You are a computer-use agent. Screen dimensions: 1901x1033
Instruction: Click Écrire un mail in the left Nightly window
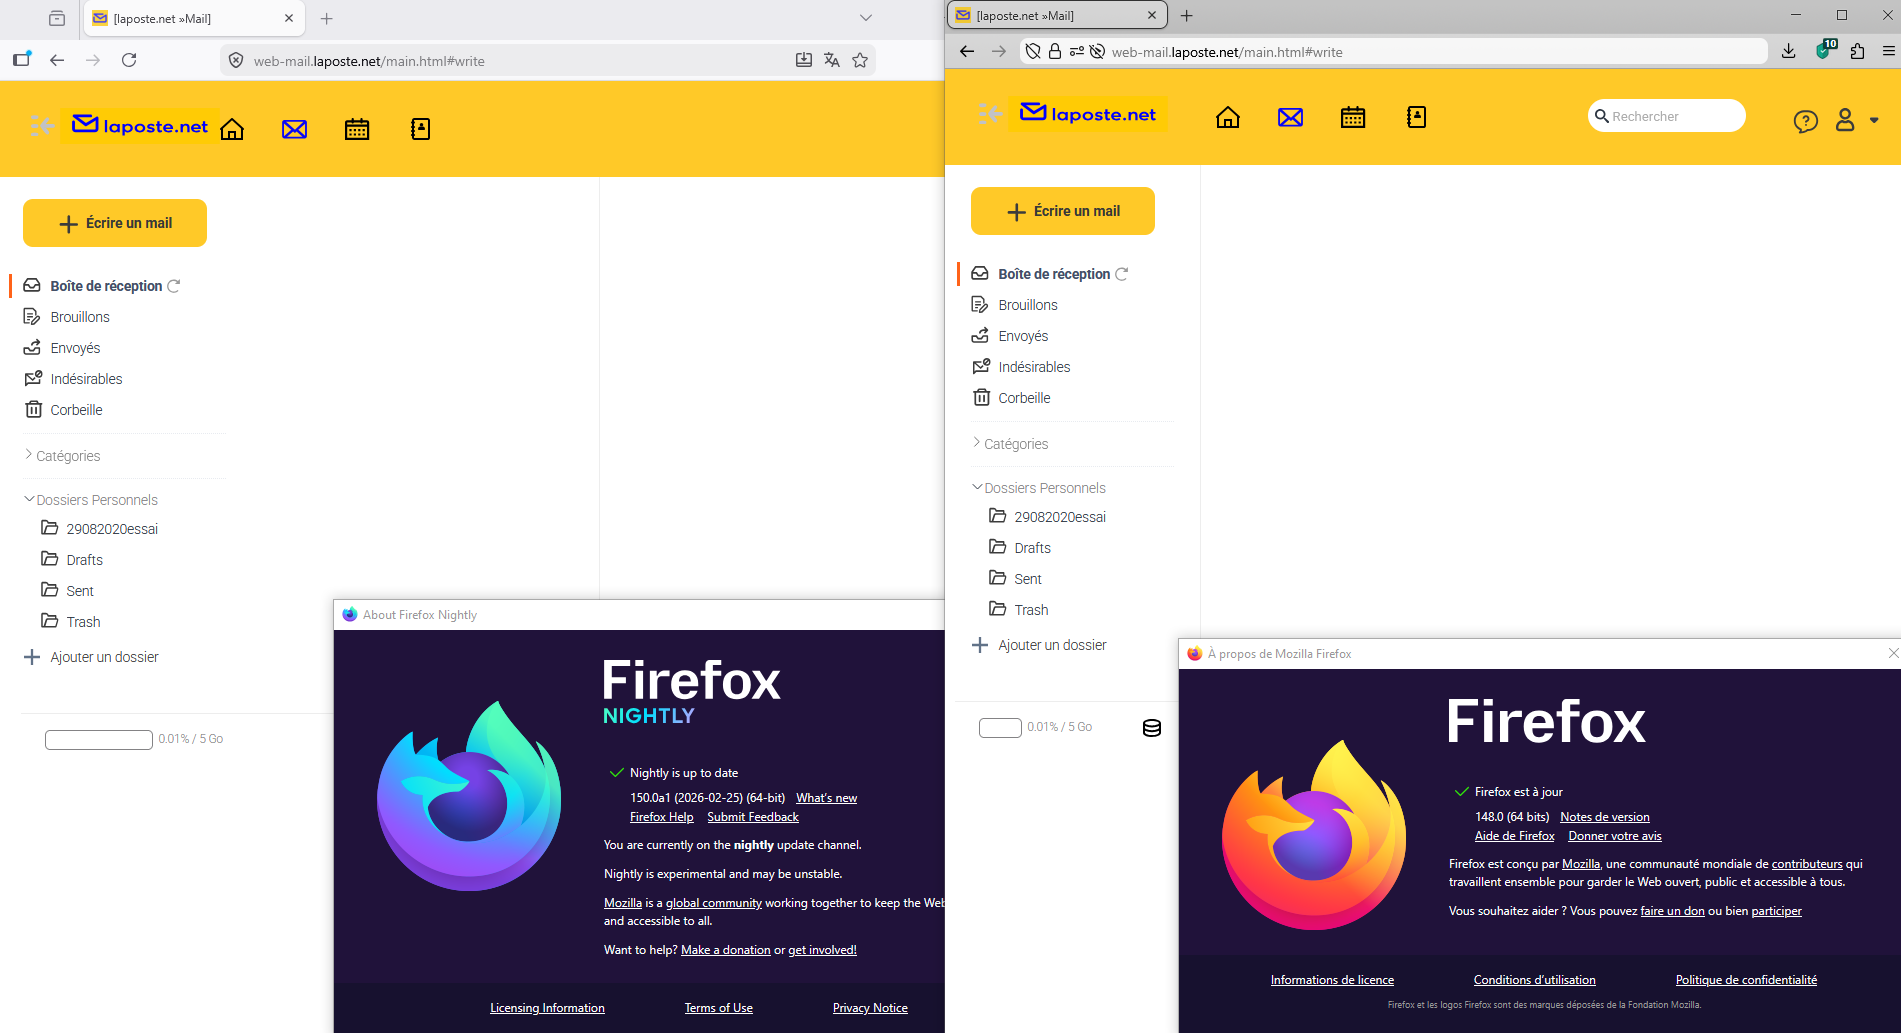115,223
